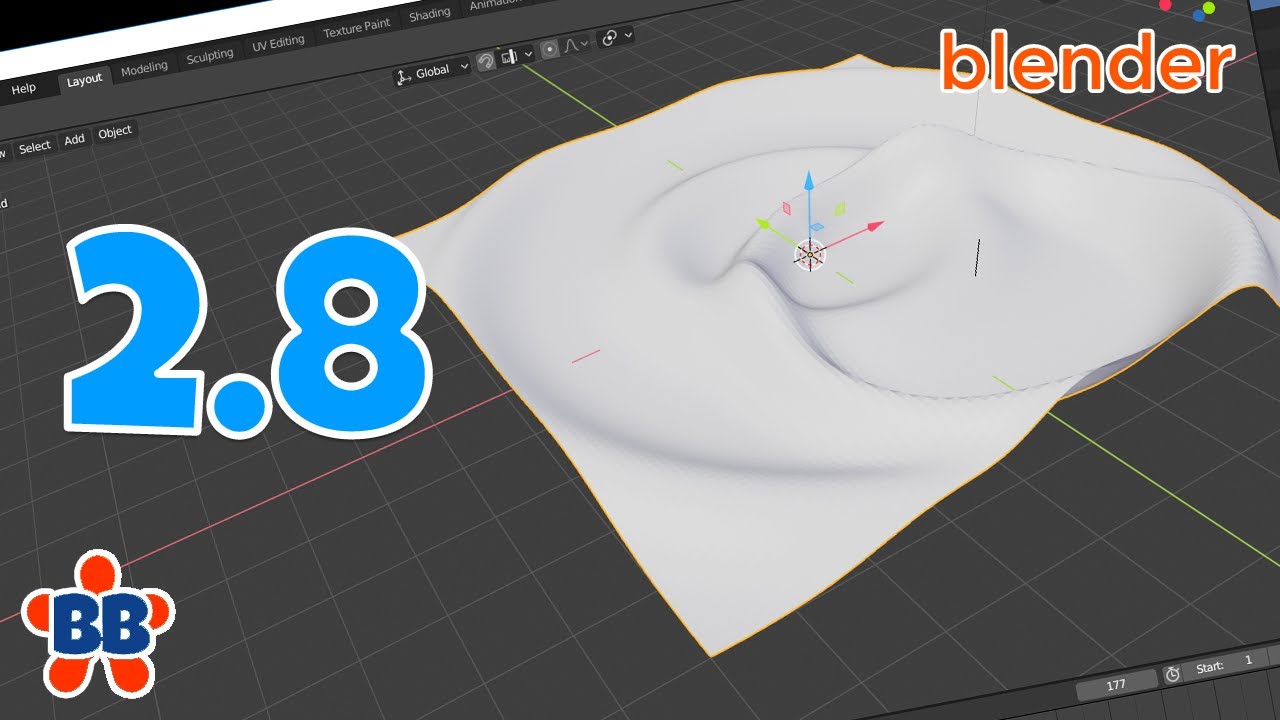This screenshot has height=720, width=1280.
Task: Switch to the Layout workspace tab
Action: pos(84,80)
